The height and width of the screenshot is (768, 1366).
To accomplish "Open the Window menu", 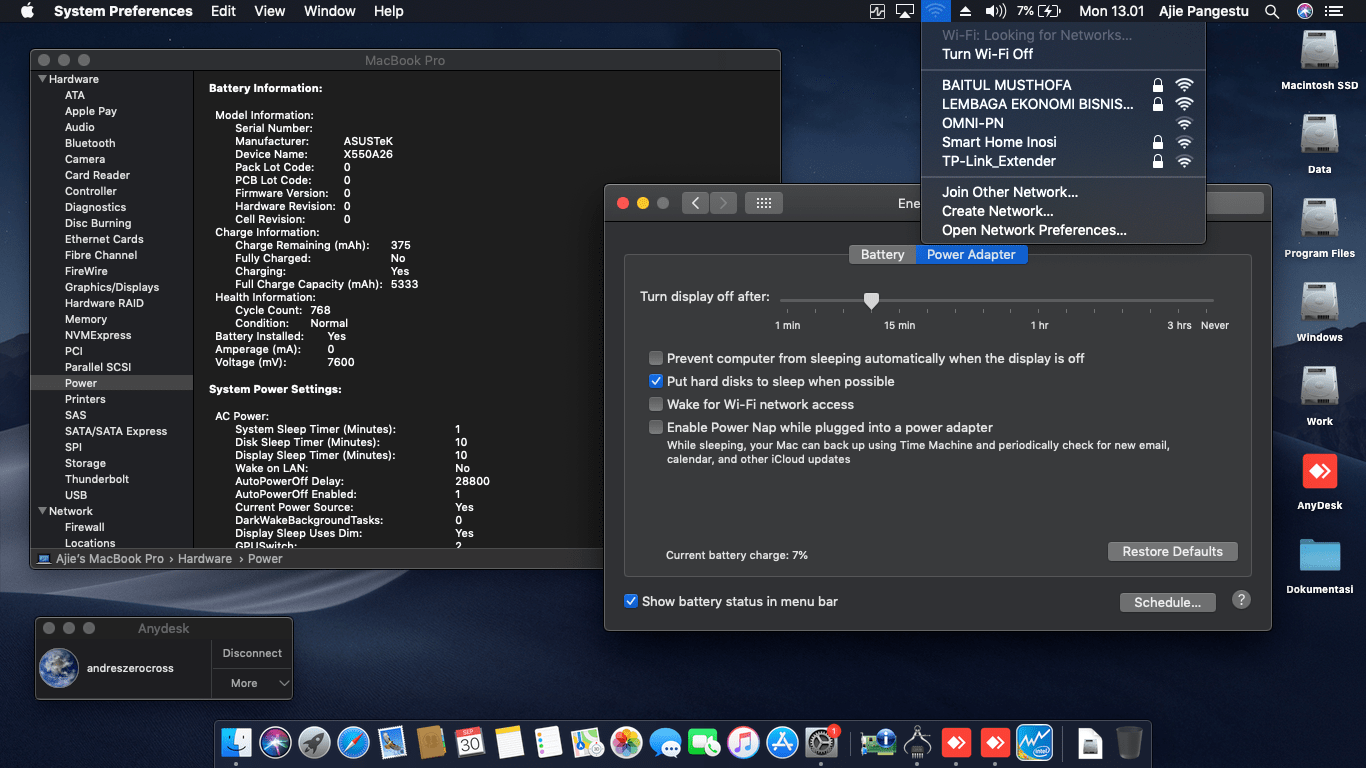I will click(x=329, y=11).
